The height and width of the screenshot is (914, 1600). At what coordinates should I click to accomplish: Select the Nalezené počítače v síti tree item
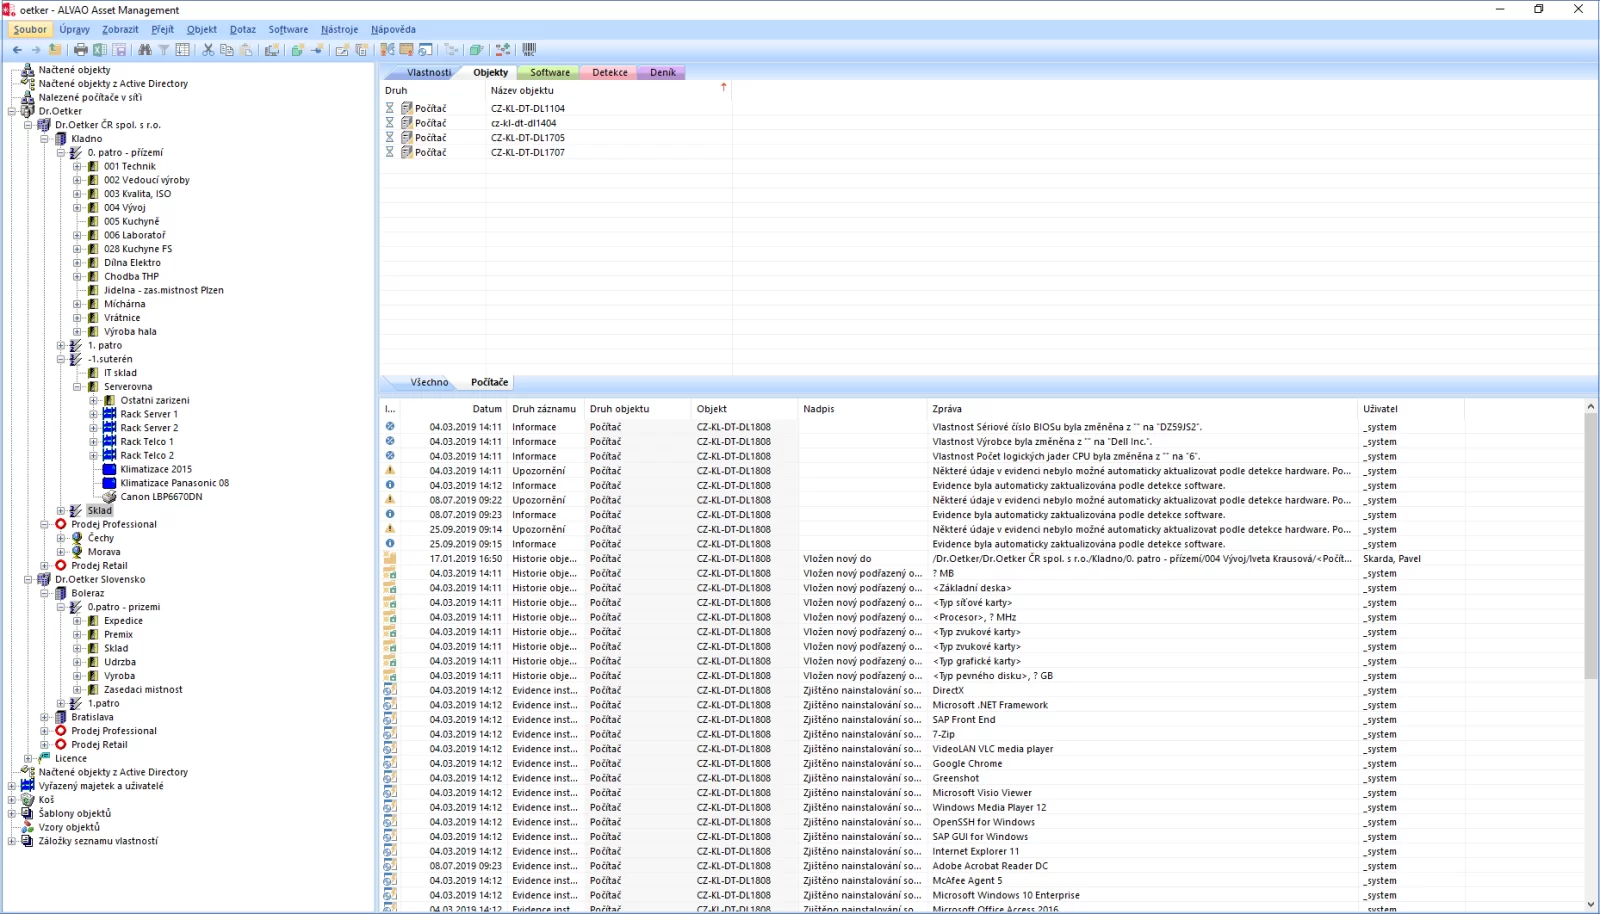tap(90, 97)
